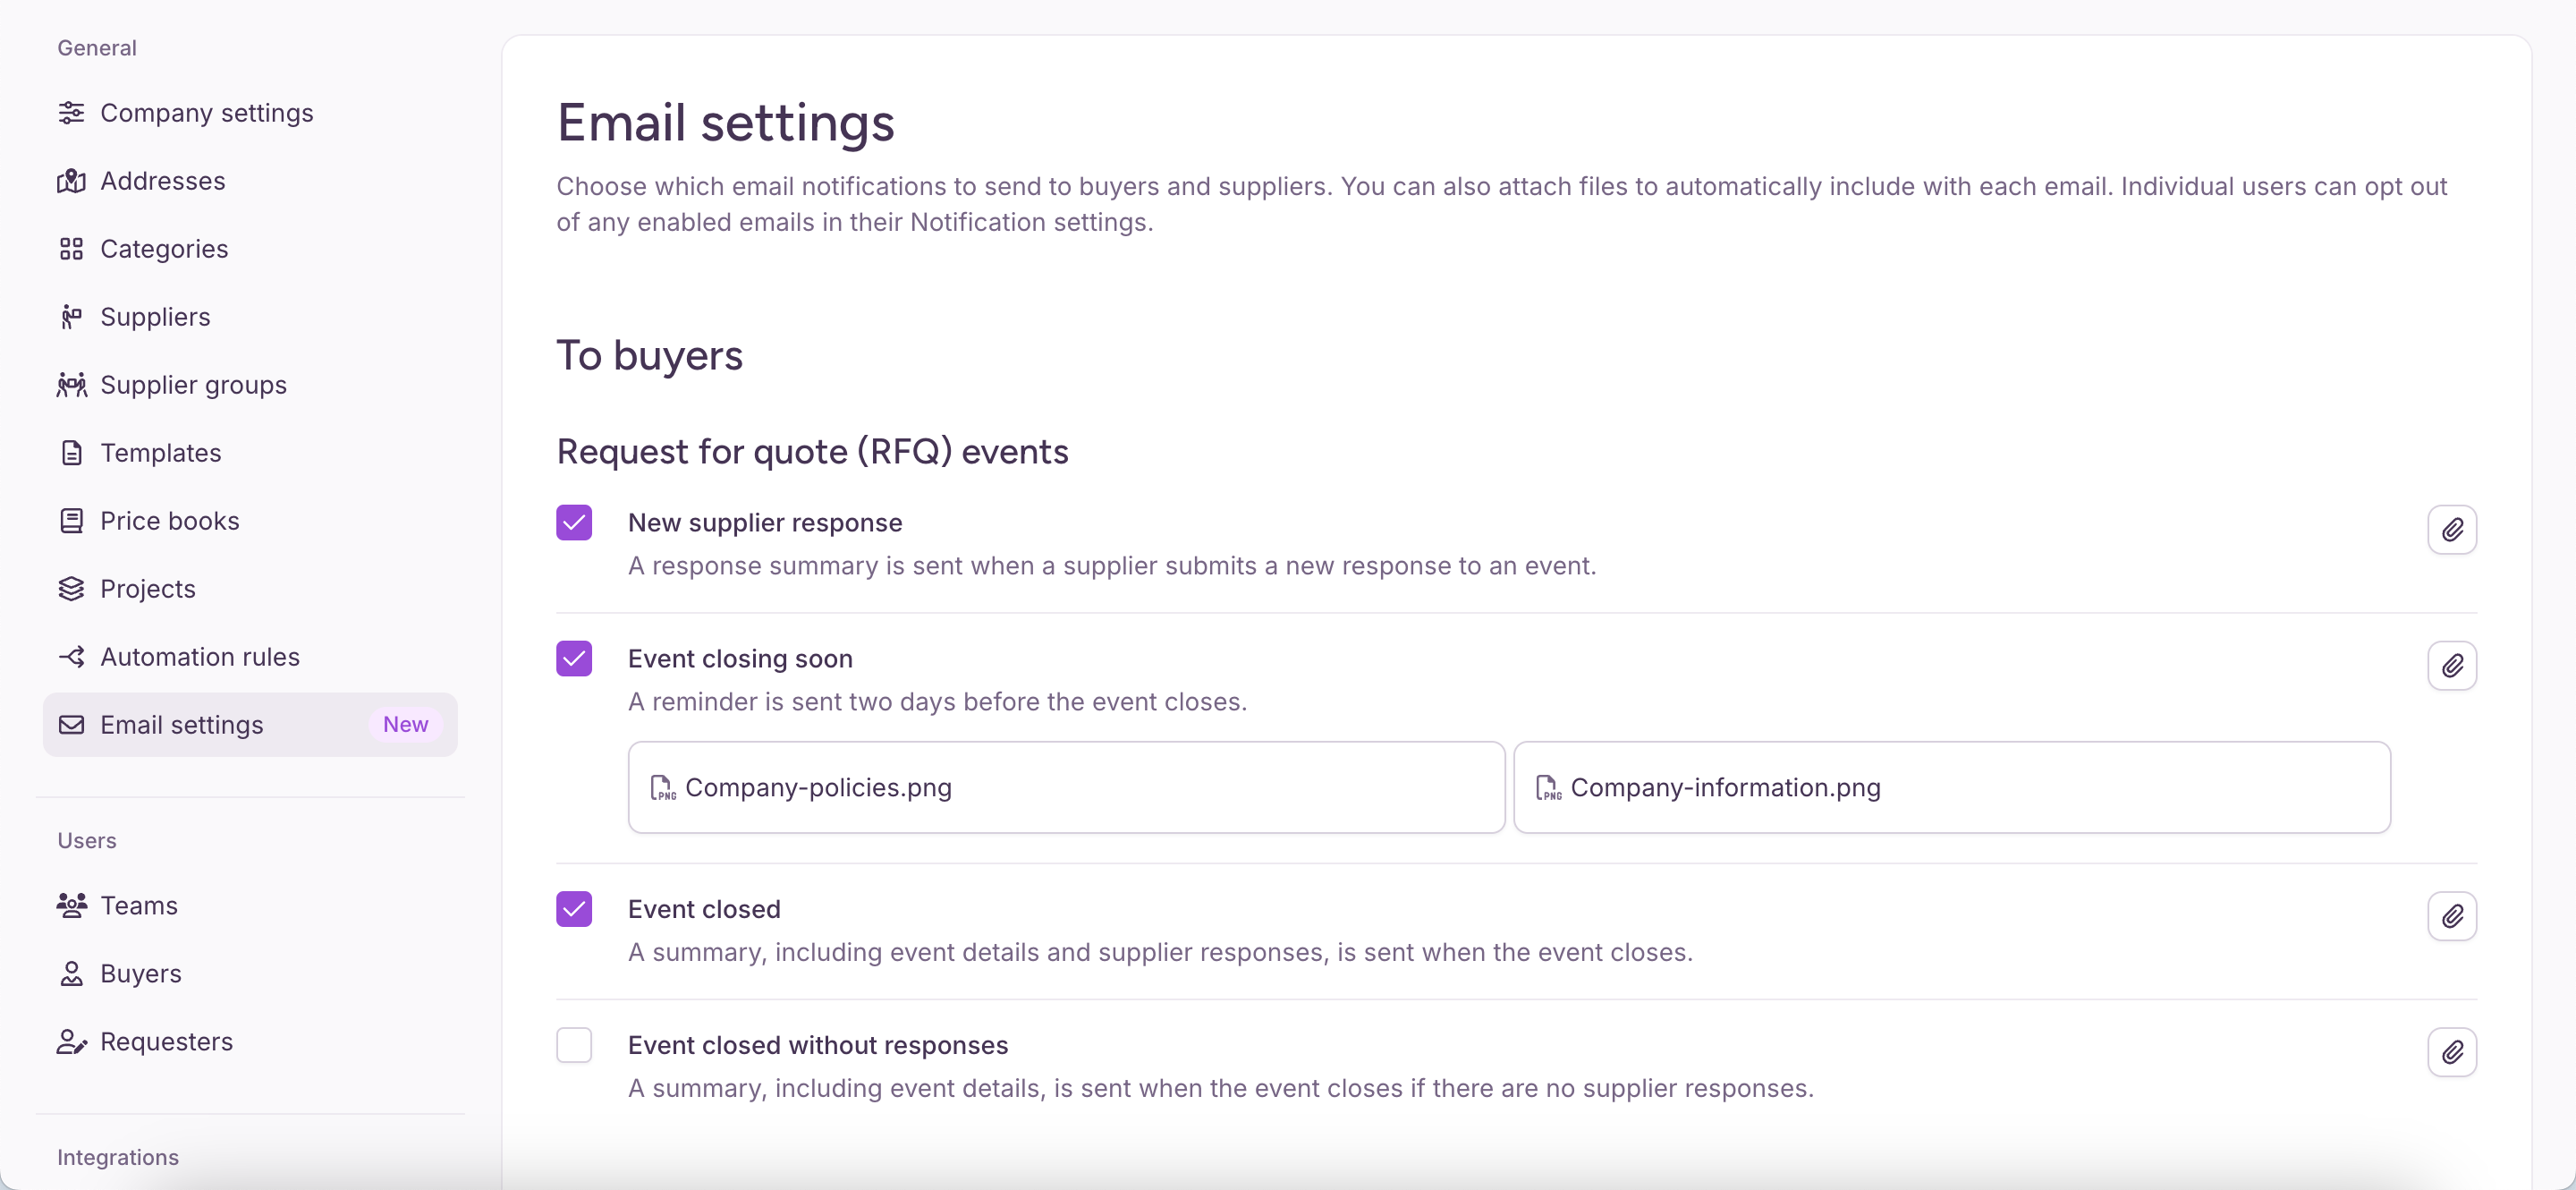Viewport: 2576px width, 1190px height.
Task: Click the 'New supplier response' label
Action: pos(765,523)
